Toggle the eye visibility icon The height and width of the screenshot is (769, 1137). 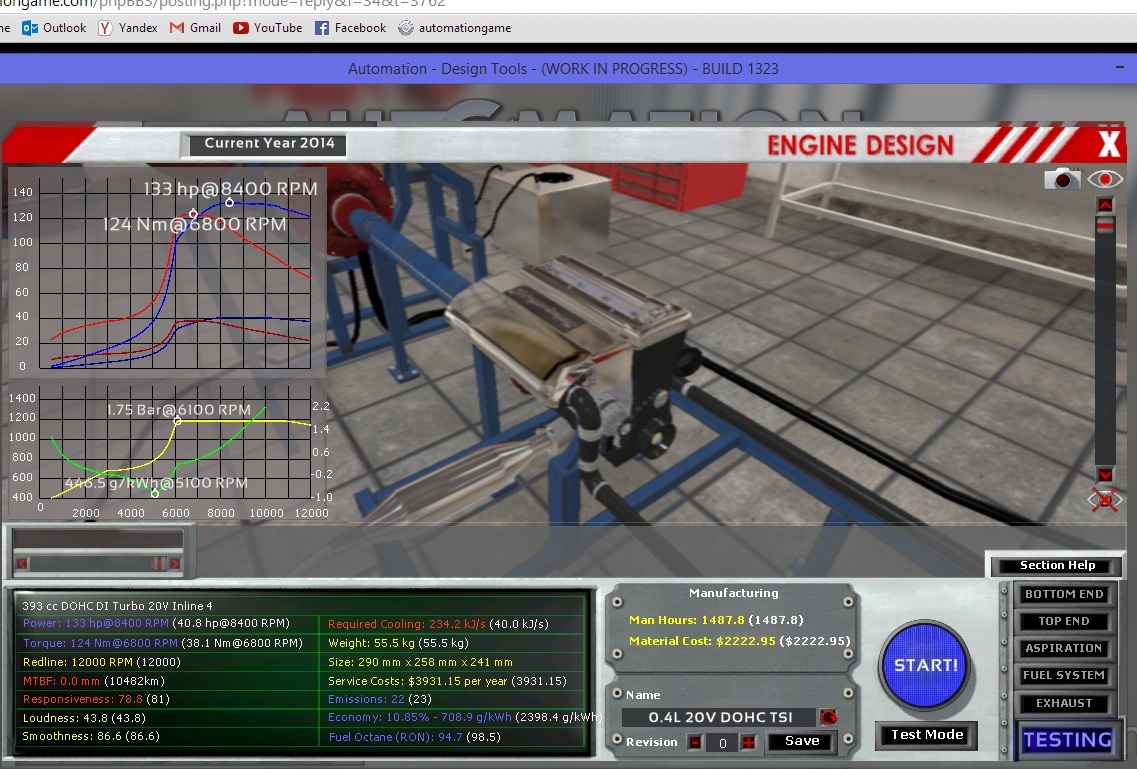pyautogui.click(x=1104, y=179)
